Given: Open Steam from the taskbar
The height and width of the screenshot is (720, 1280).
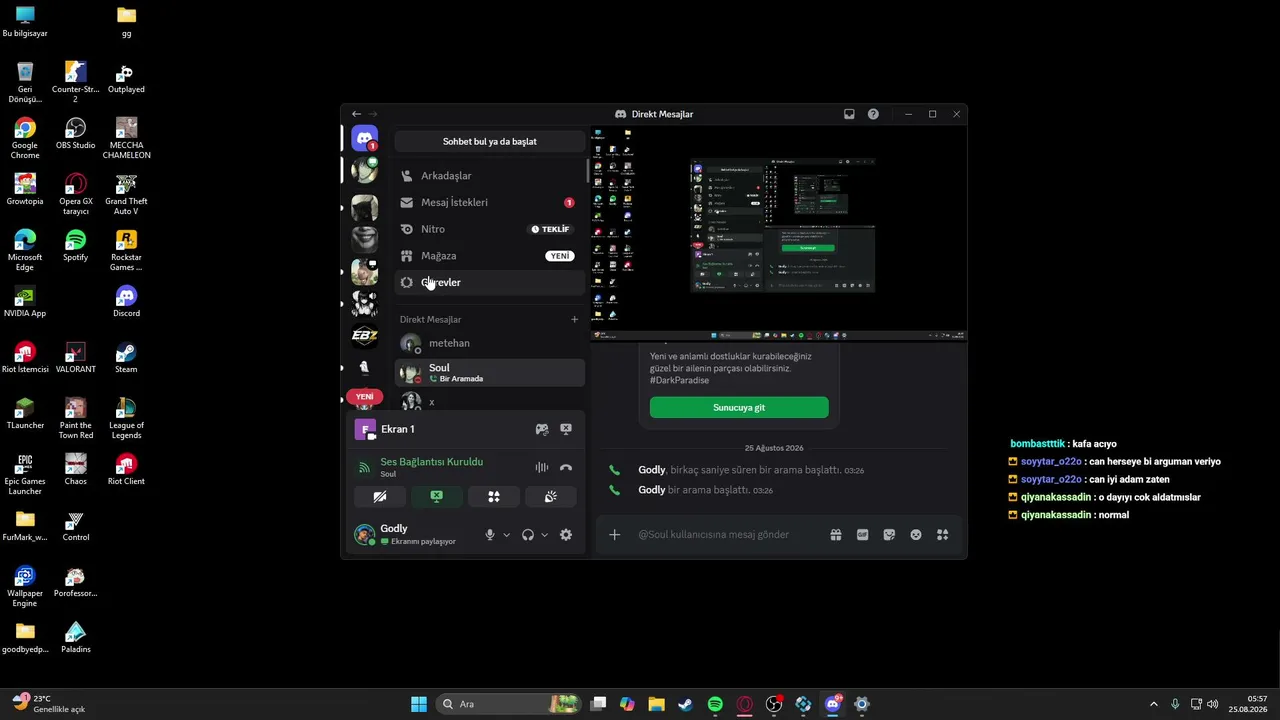Looking at the screenshot, I should point(686,704).
